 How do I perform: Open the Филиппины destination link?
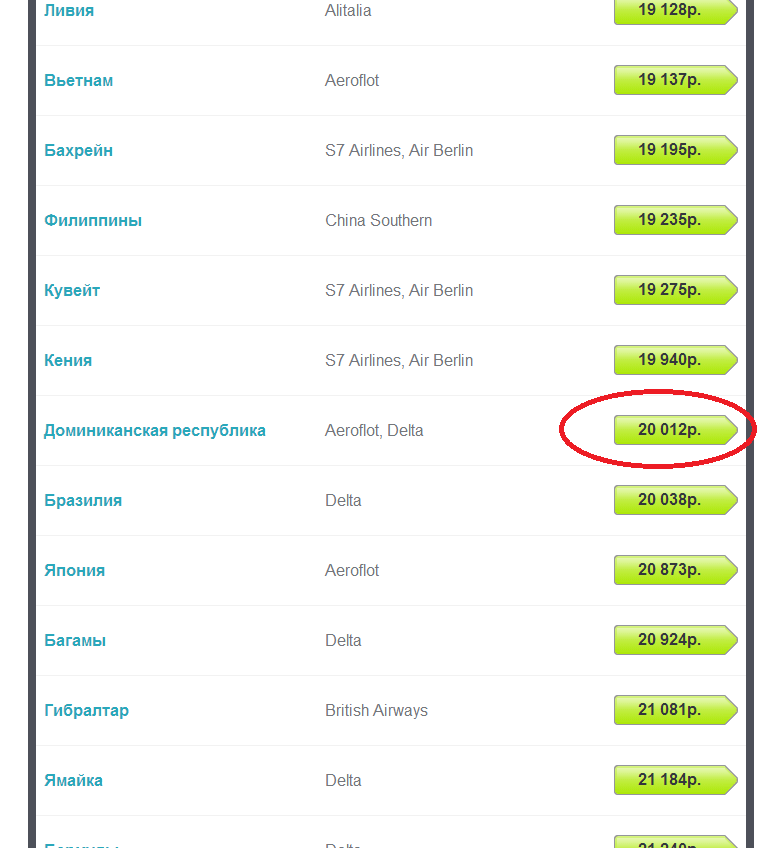point(93,221)
